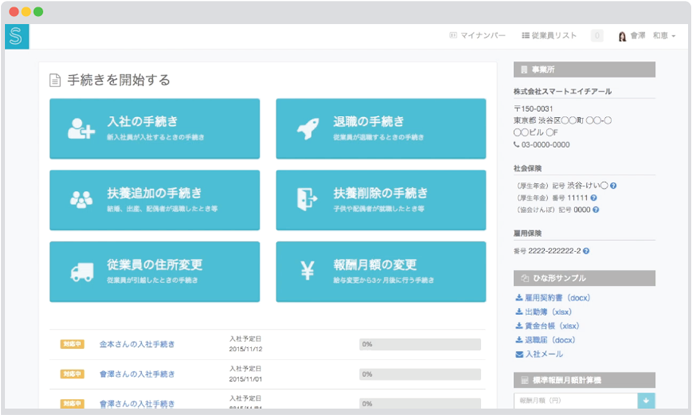
Task: Click 対応中 badge on 金本さん row
Action: point(72,344)
